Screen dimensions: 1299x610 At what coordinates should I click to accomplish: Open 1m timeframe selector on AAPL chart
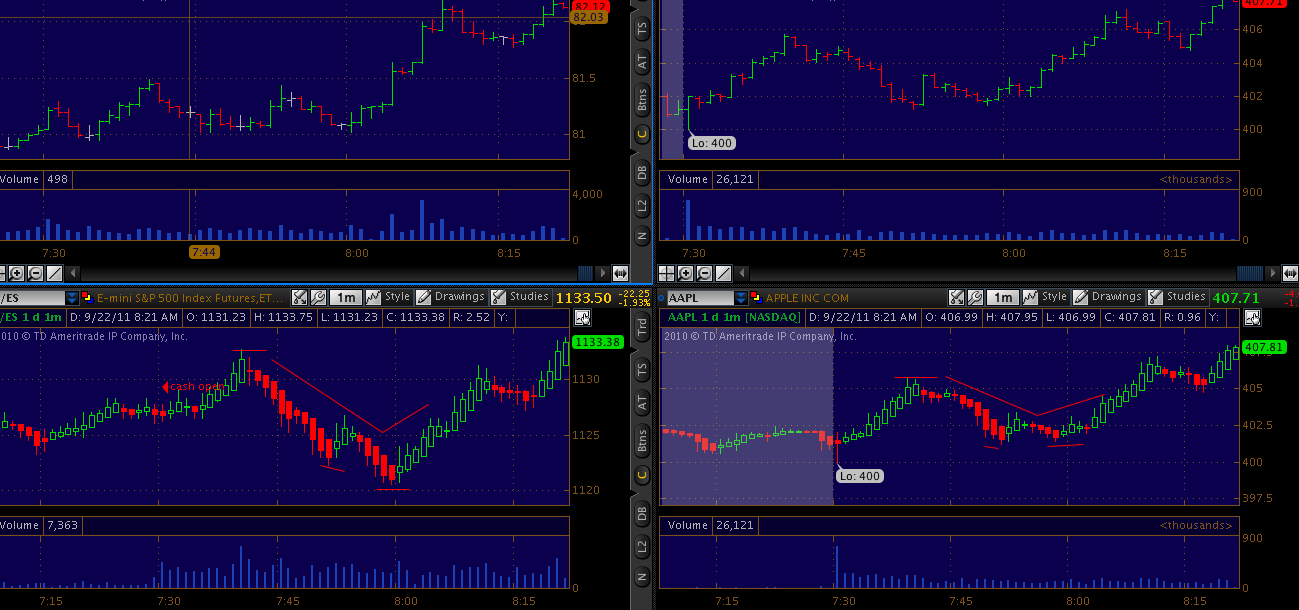click(x=1003, y=297)
